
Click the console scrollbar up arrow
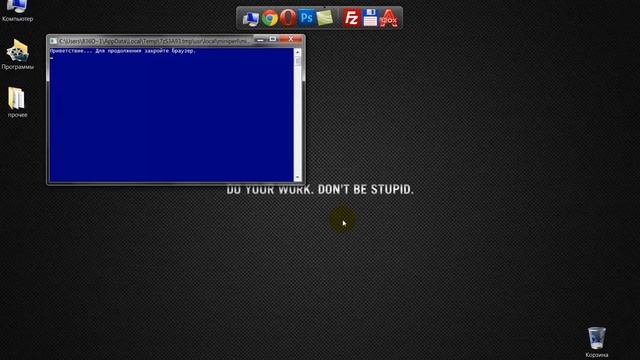[298, 52]
